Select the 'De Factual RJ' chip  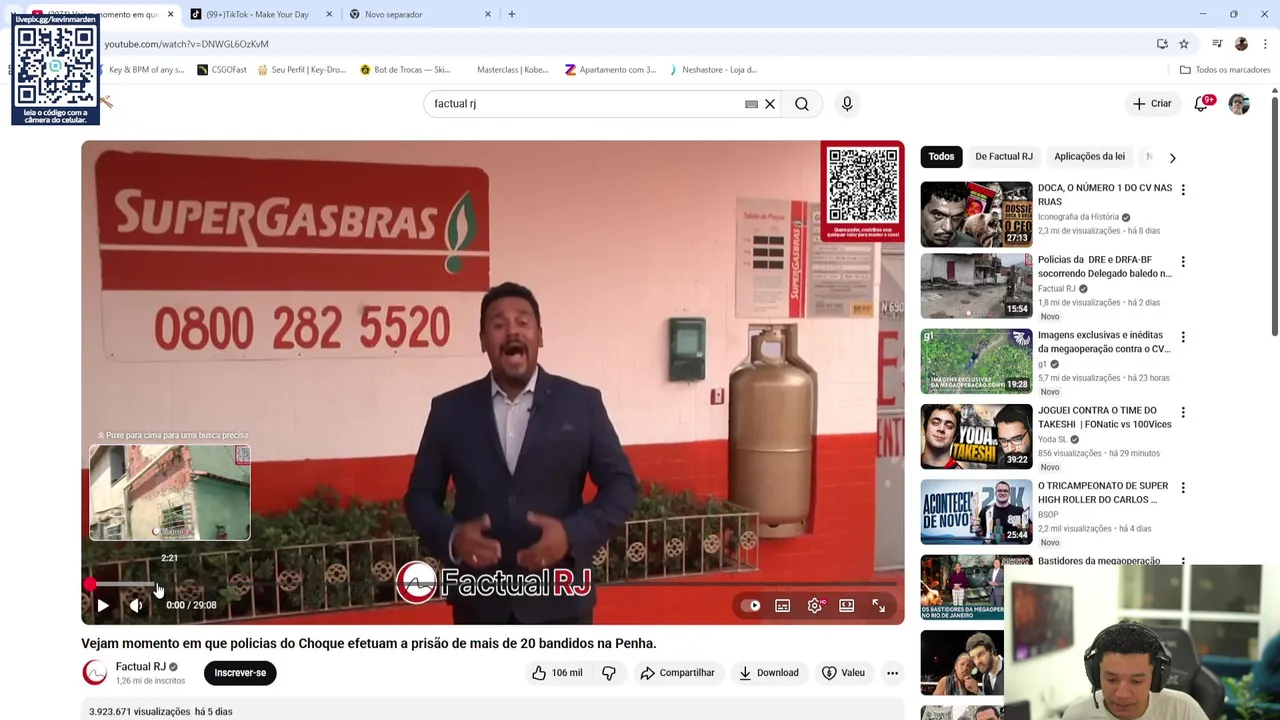coord(1004,156)
